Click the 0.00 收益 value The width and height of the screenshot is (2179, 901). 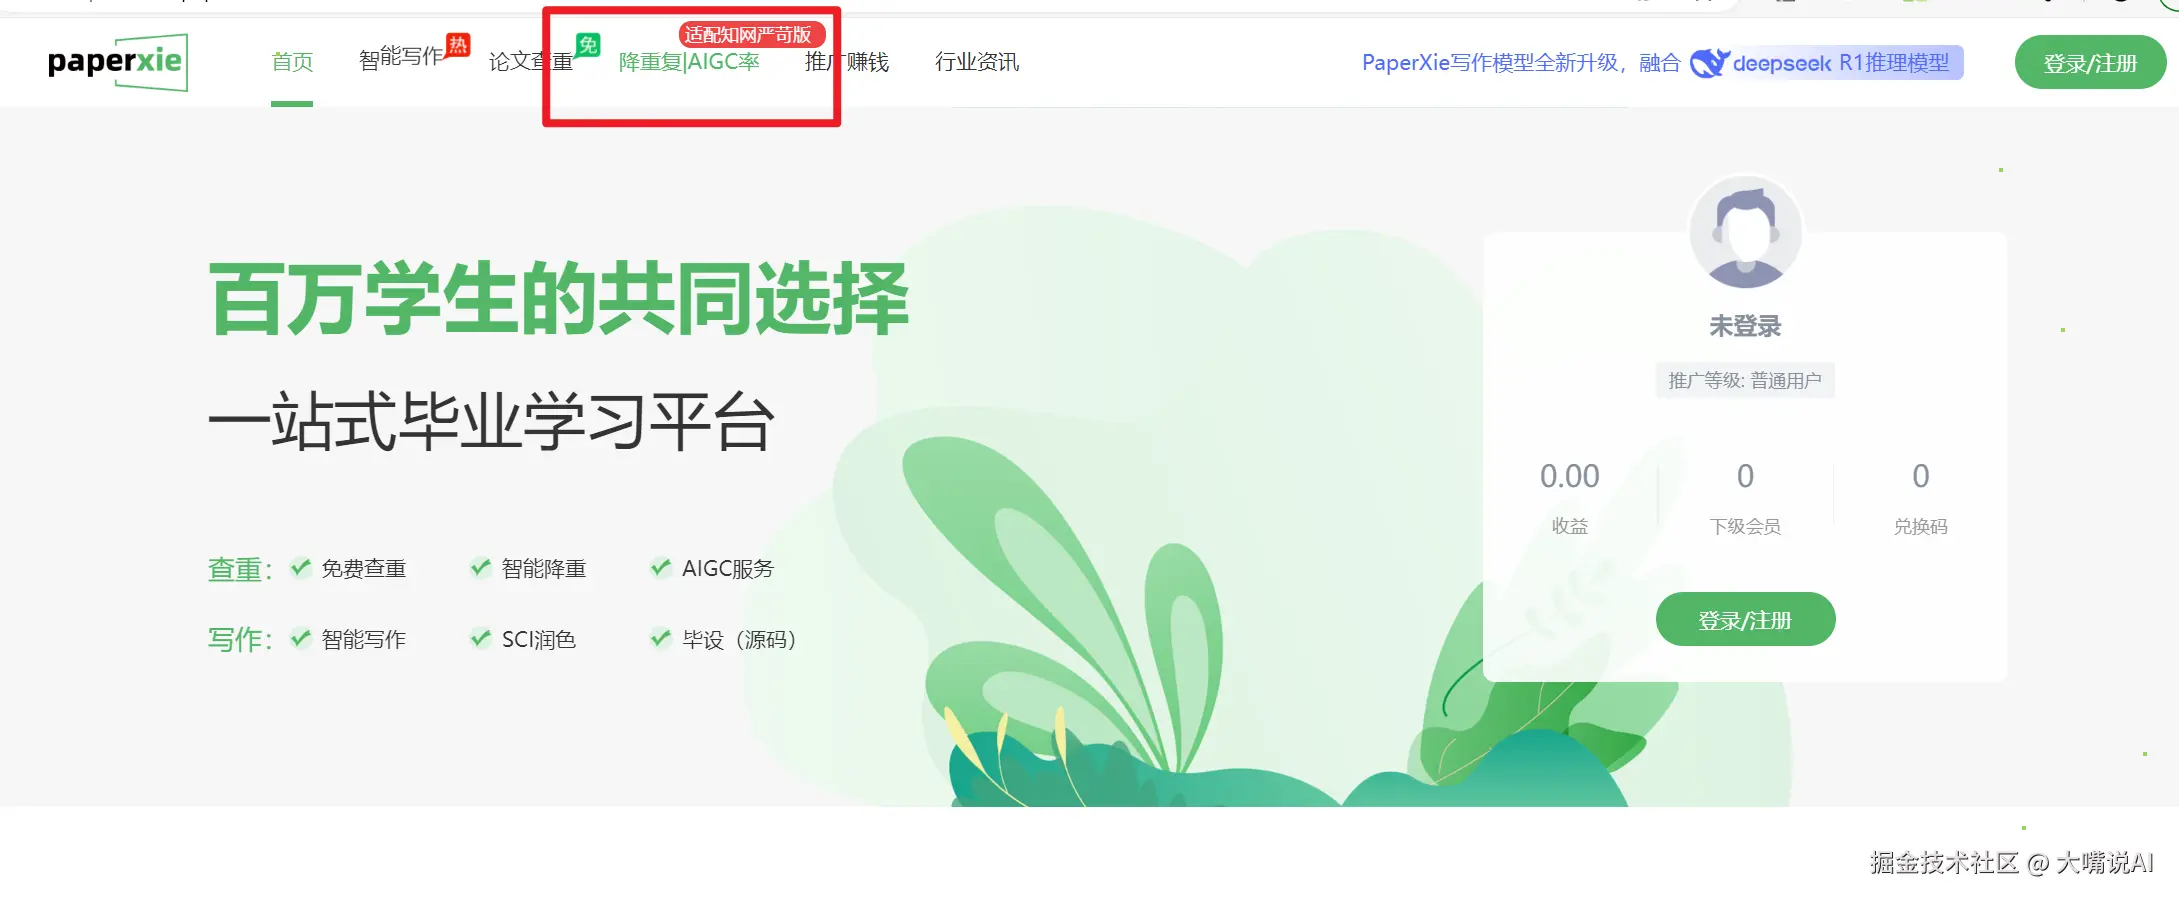point(1570,476)
